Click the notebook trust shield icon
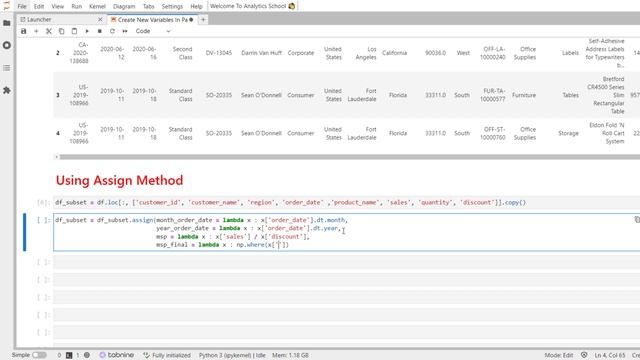 click(x=584, y=355)
